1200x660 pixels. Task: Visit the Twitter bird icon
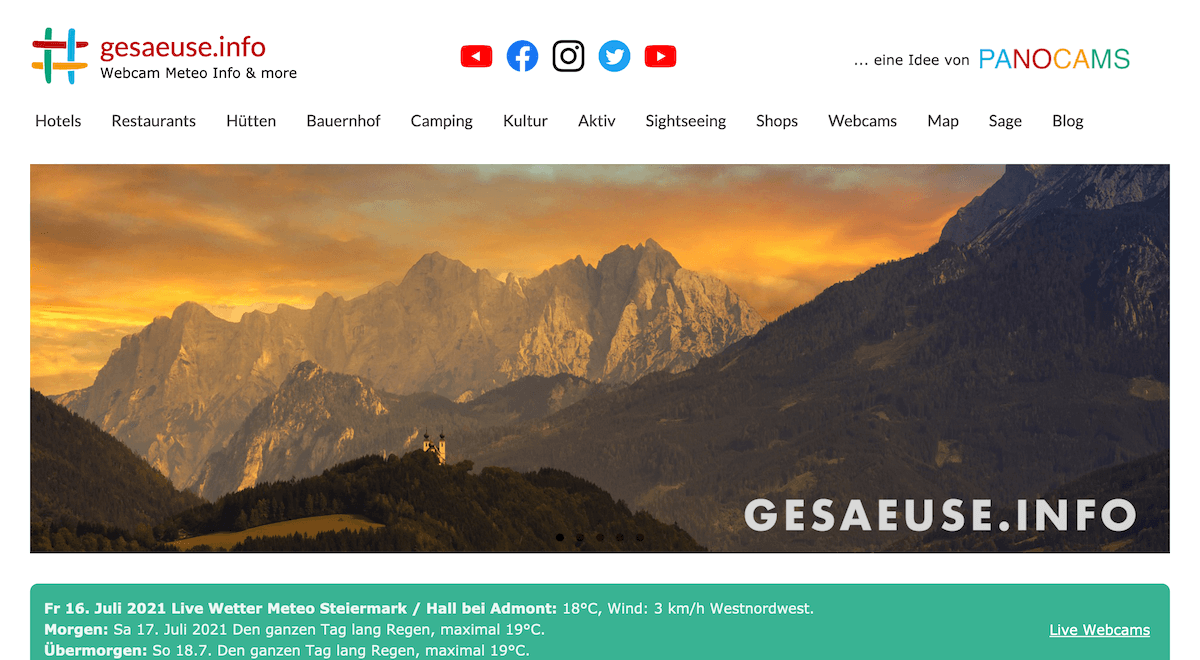(614, 56)
